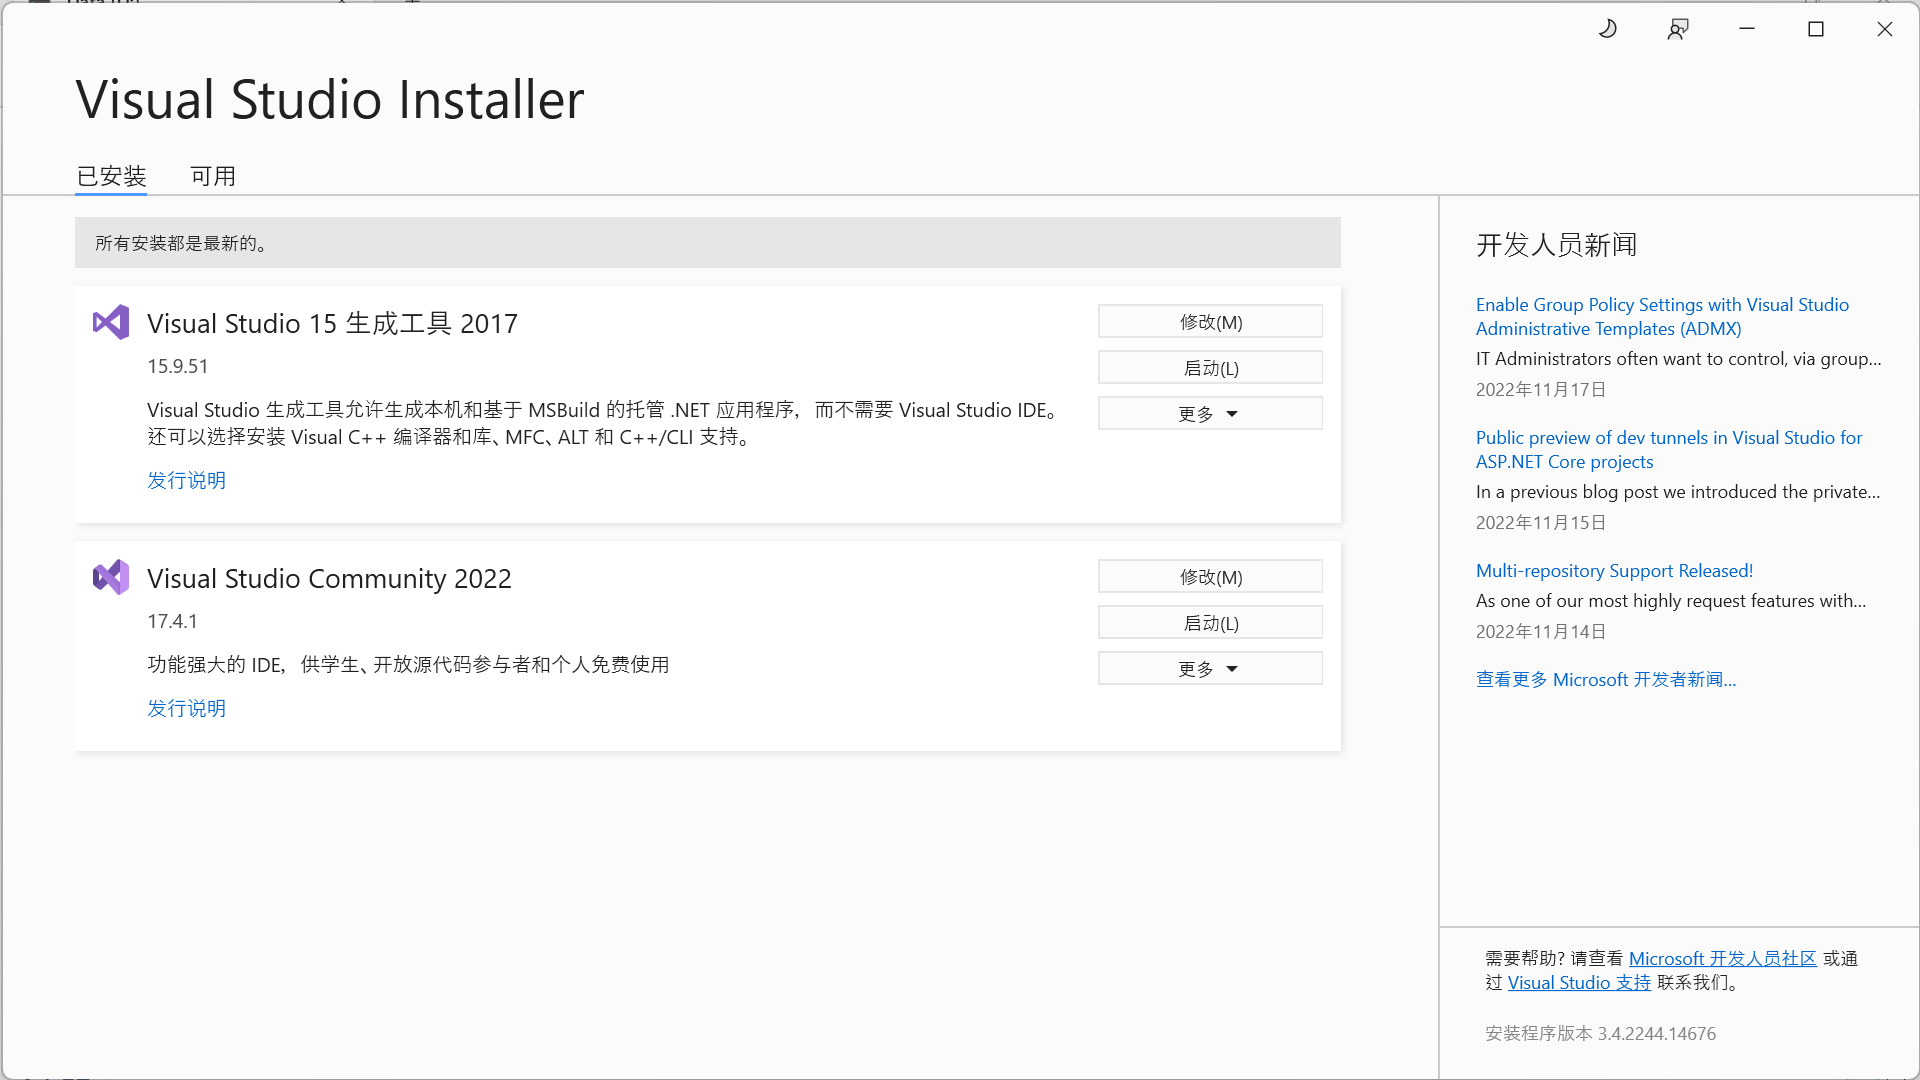Expand 更多 dropdown for Build Tools 2017
Screen dimensions: 1920x1080
[1210, 414]
